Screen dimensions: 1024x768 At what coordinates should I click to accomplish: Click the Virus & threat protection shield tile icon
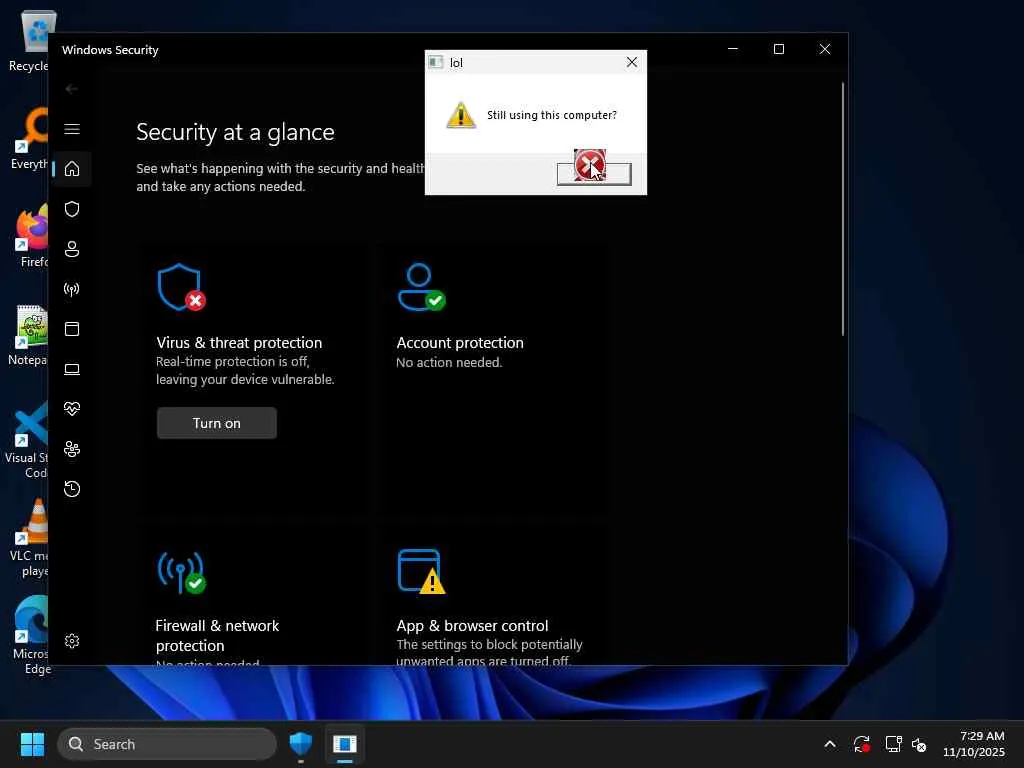182,287
